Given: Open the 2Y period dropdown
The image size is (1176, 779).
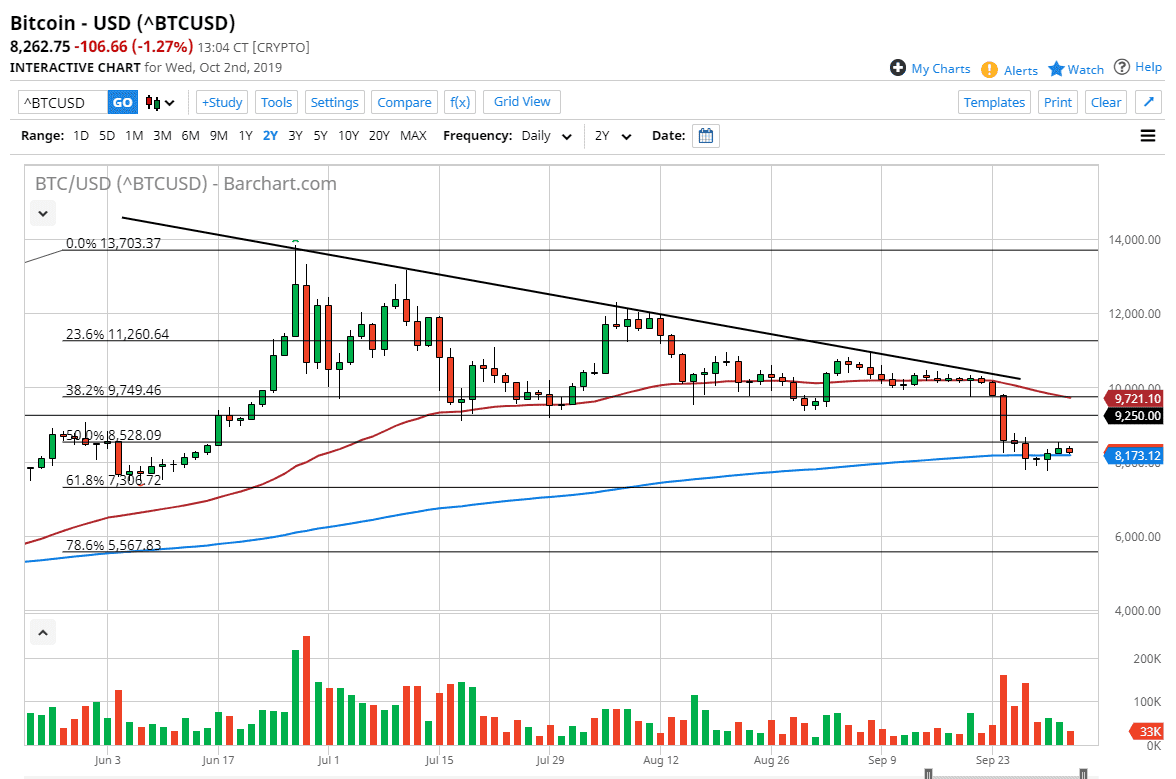Looking at the screenshot, I should pyautogui.click(x=614, y=135).
